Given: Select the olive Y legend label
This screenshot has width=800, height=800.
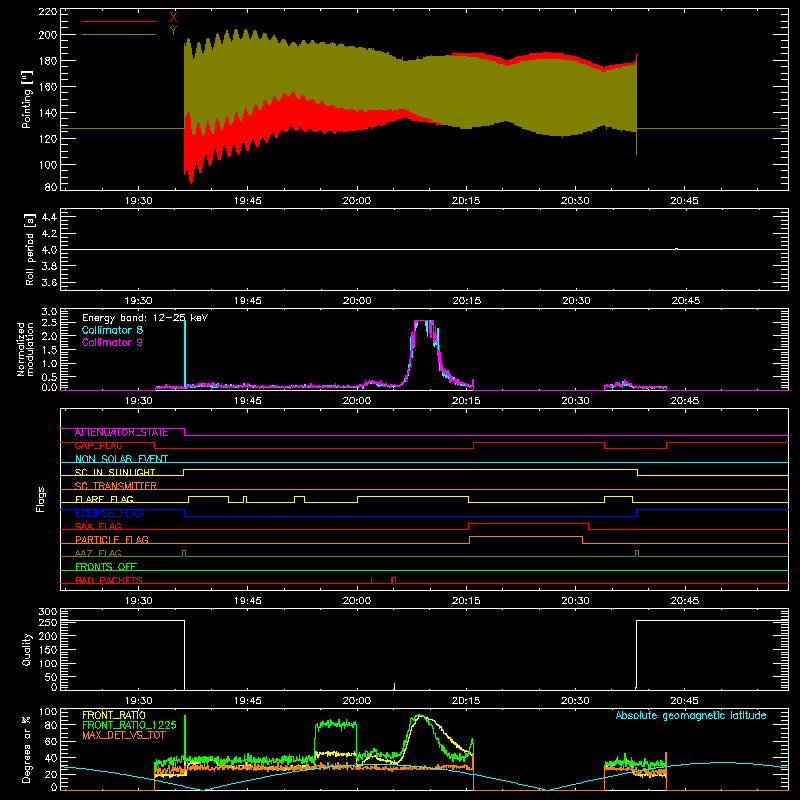Looking at the screenshot, I should coord(173,30).
